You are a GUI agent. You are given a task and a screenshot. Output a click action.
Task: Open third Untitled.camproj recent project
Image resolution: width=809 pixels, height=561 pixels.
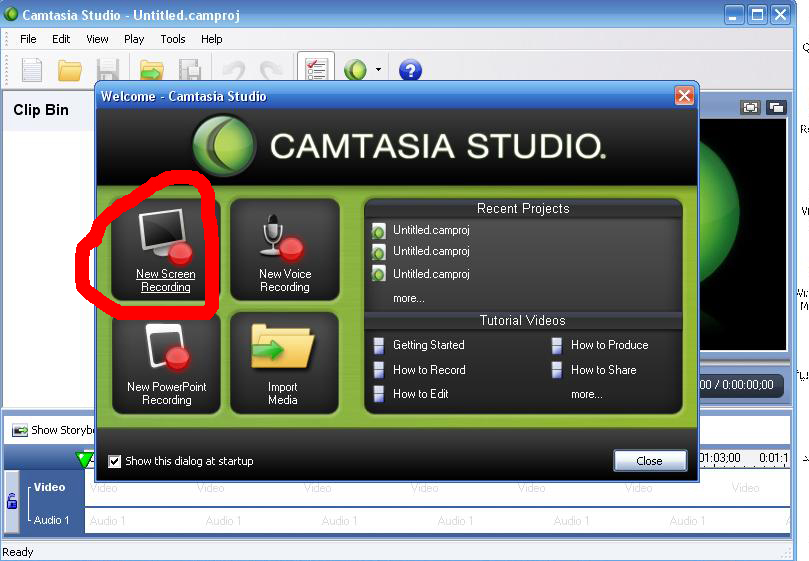coord(431,274)
